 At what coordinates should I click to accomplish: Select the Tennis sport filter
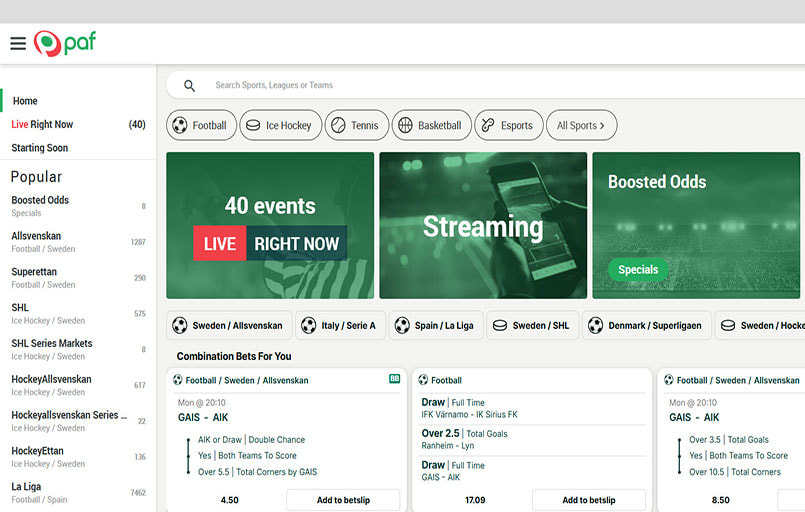(357, 125)
